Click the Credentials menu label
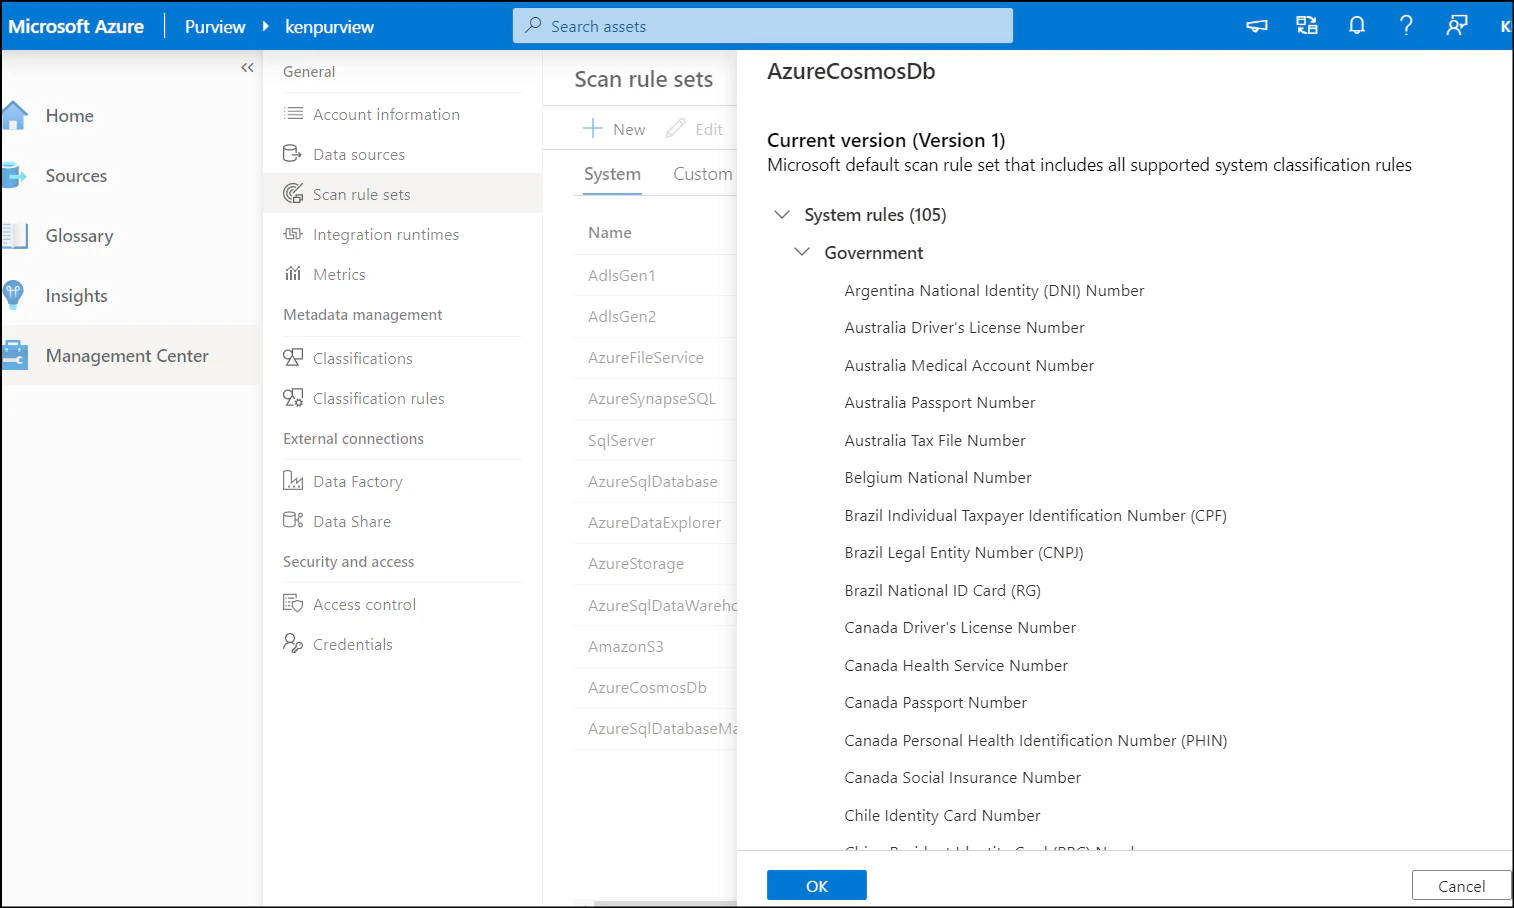This screenshot has width=1514, height=908. [353, 644]
